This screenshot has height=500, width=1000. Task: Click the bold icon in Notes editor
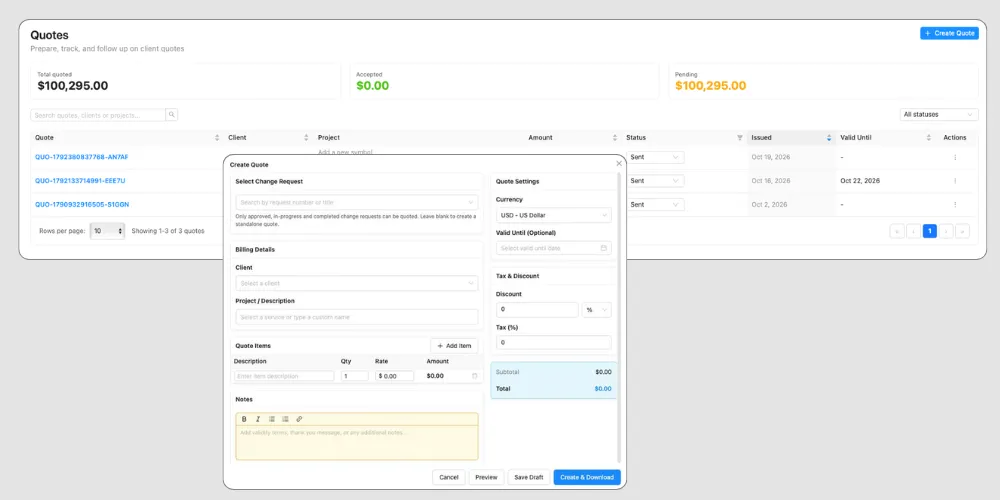click(x=244, y=419)
